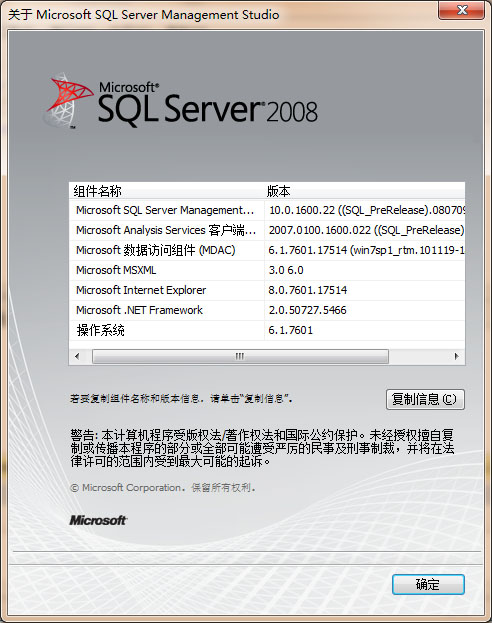Click the 版本 column header

[x=365, y=191]
